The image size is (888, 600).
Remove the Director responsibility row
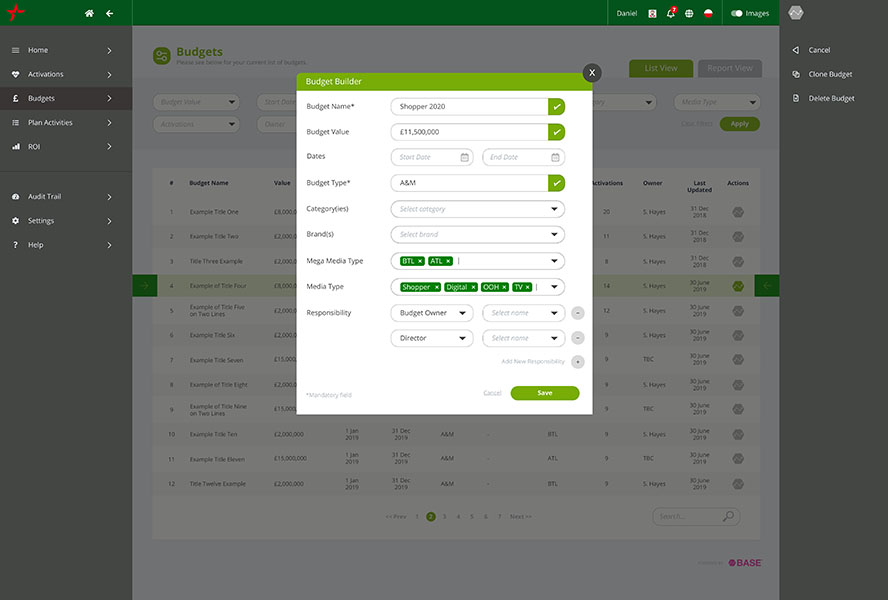pyautogui.click(x=578, y=338)
